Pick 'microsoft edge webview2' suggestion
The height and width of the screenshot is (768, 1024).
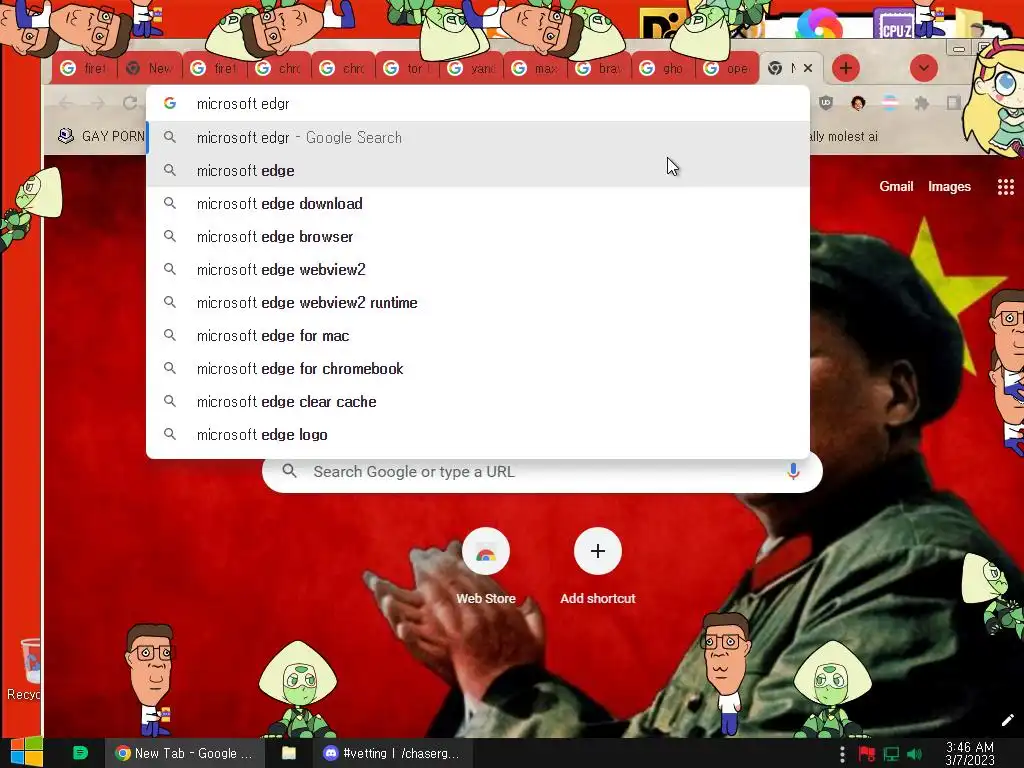478,270
